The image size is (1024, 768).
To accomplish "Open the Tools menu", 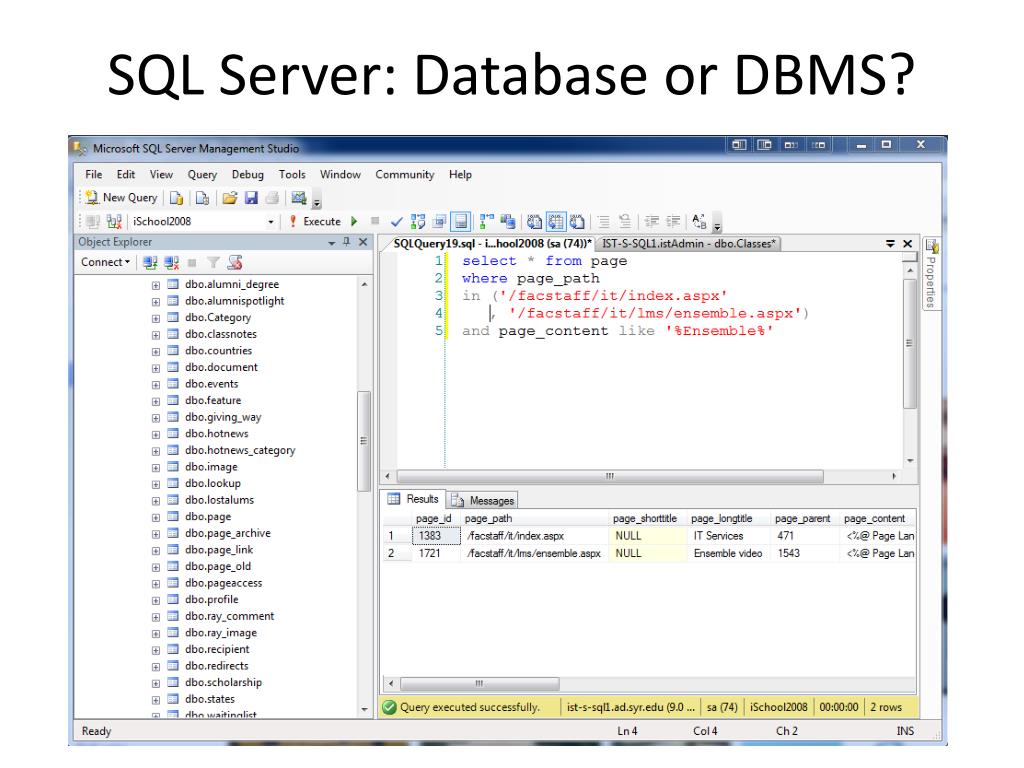I will [x=292, y=174].
